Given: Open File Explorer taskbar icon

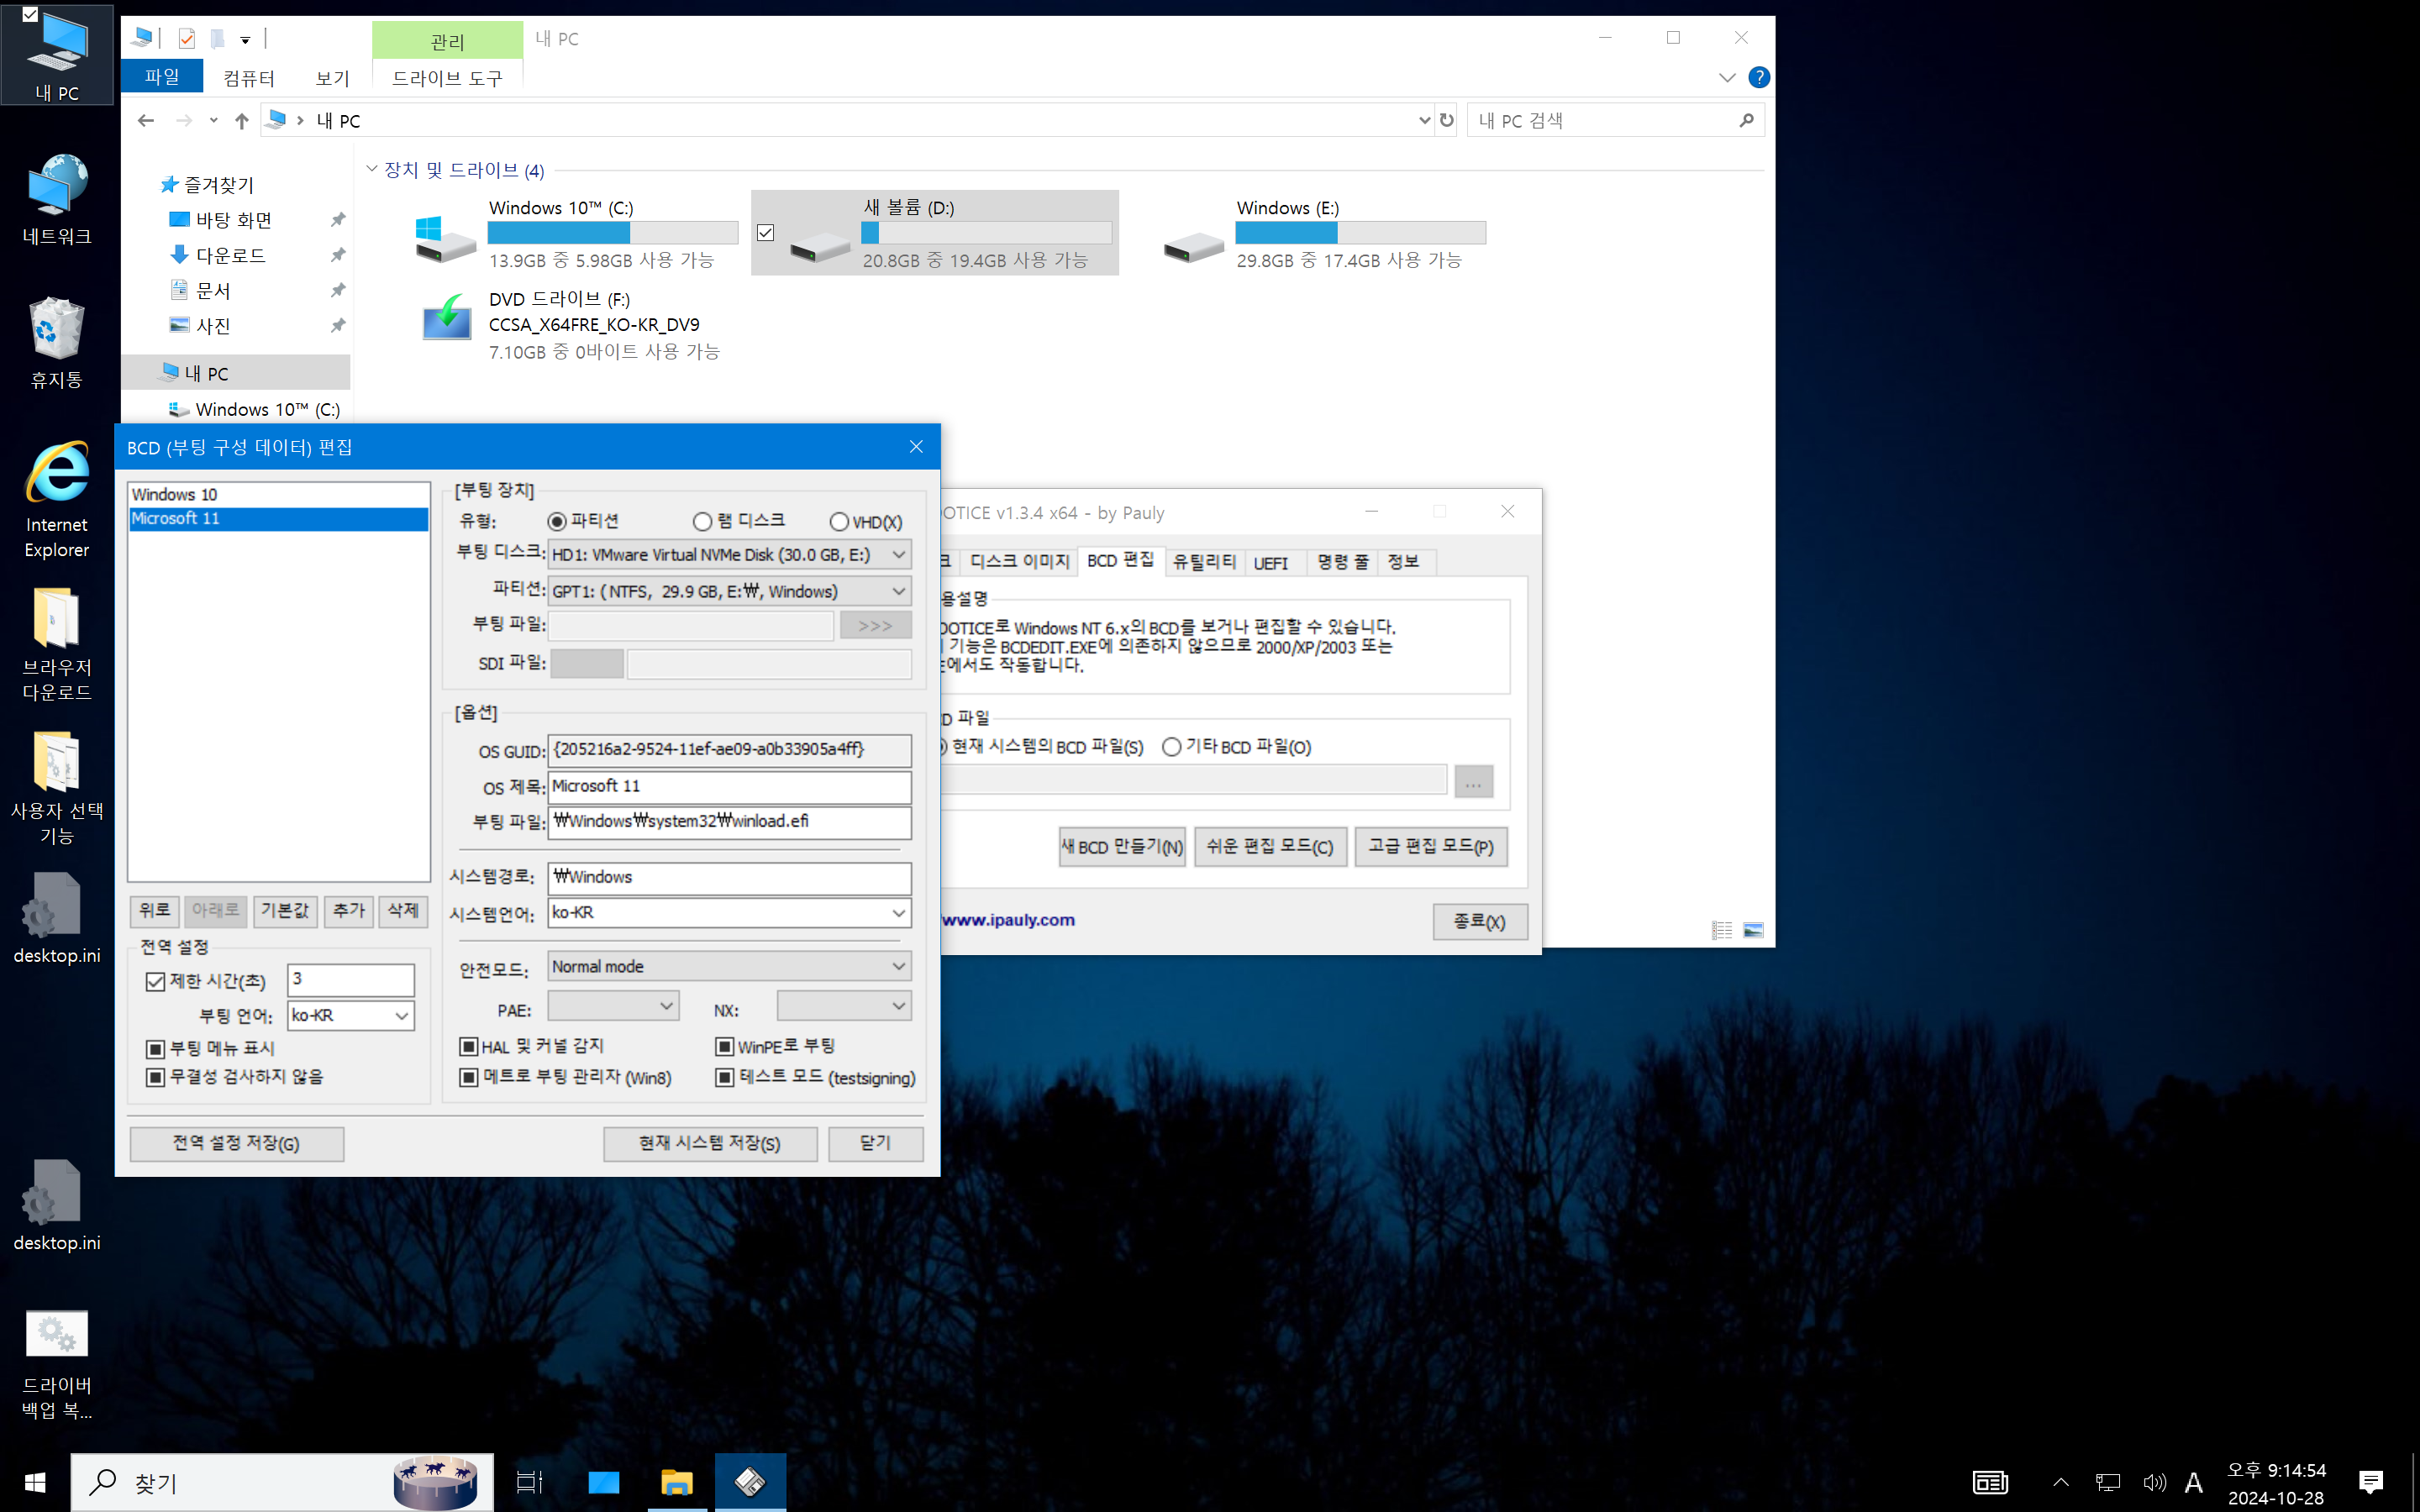Looking at the screenshot, I should (677, 1482).
